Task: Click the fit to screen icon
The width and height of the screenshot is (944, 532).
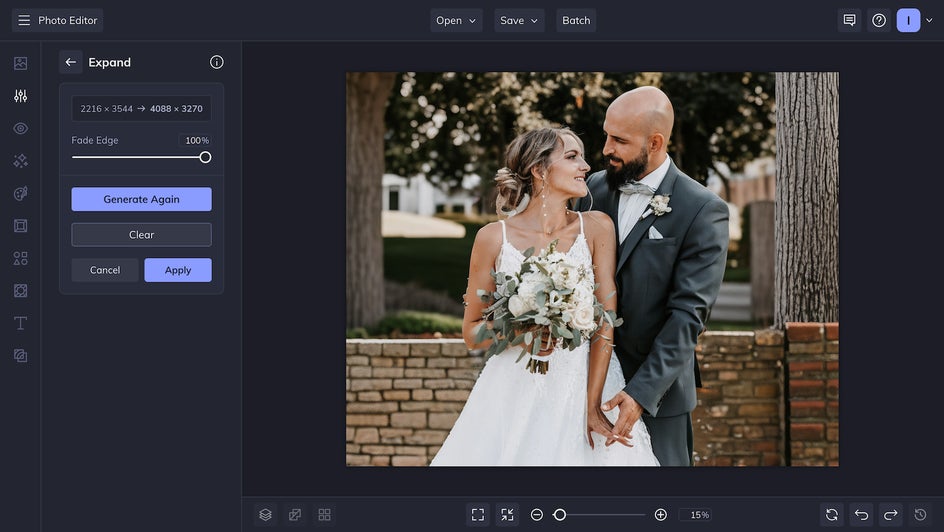Action: 478,515
